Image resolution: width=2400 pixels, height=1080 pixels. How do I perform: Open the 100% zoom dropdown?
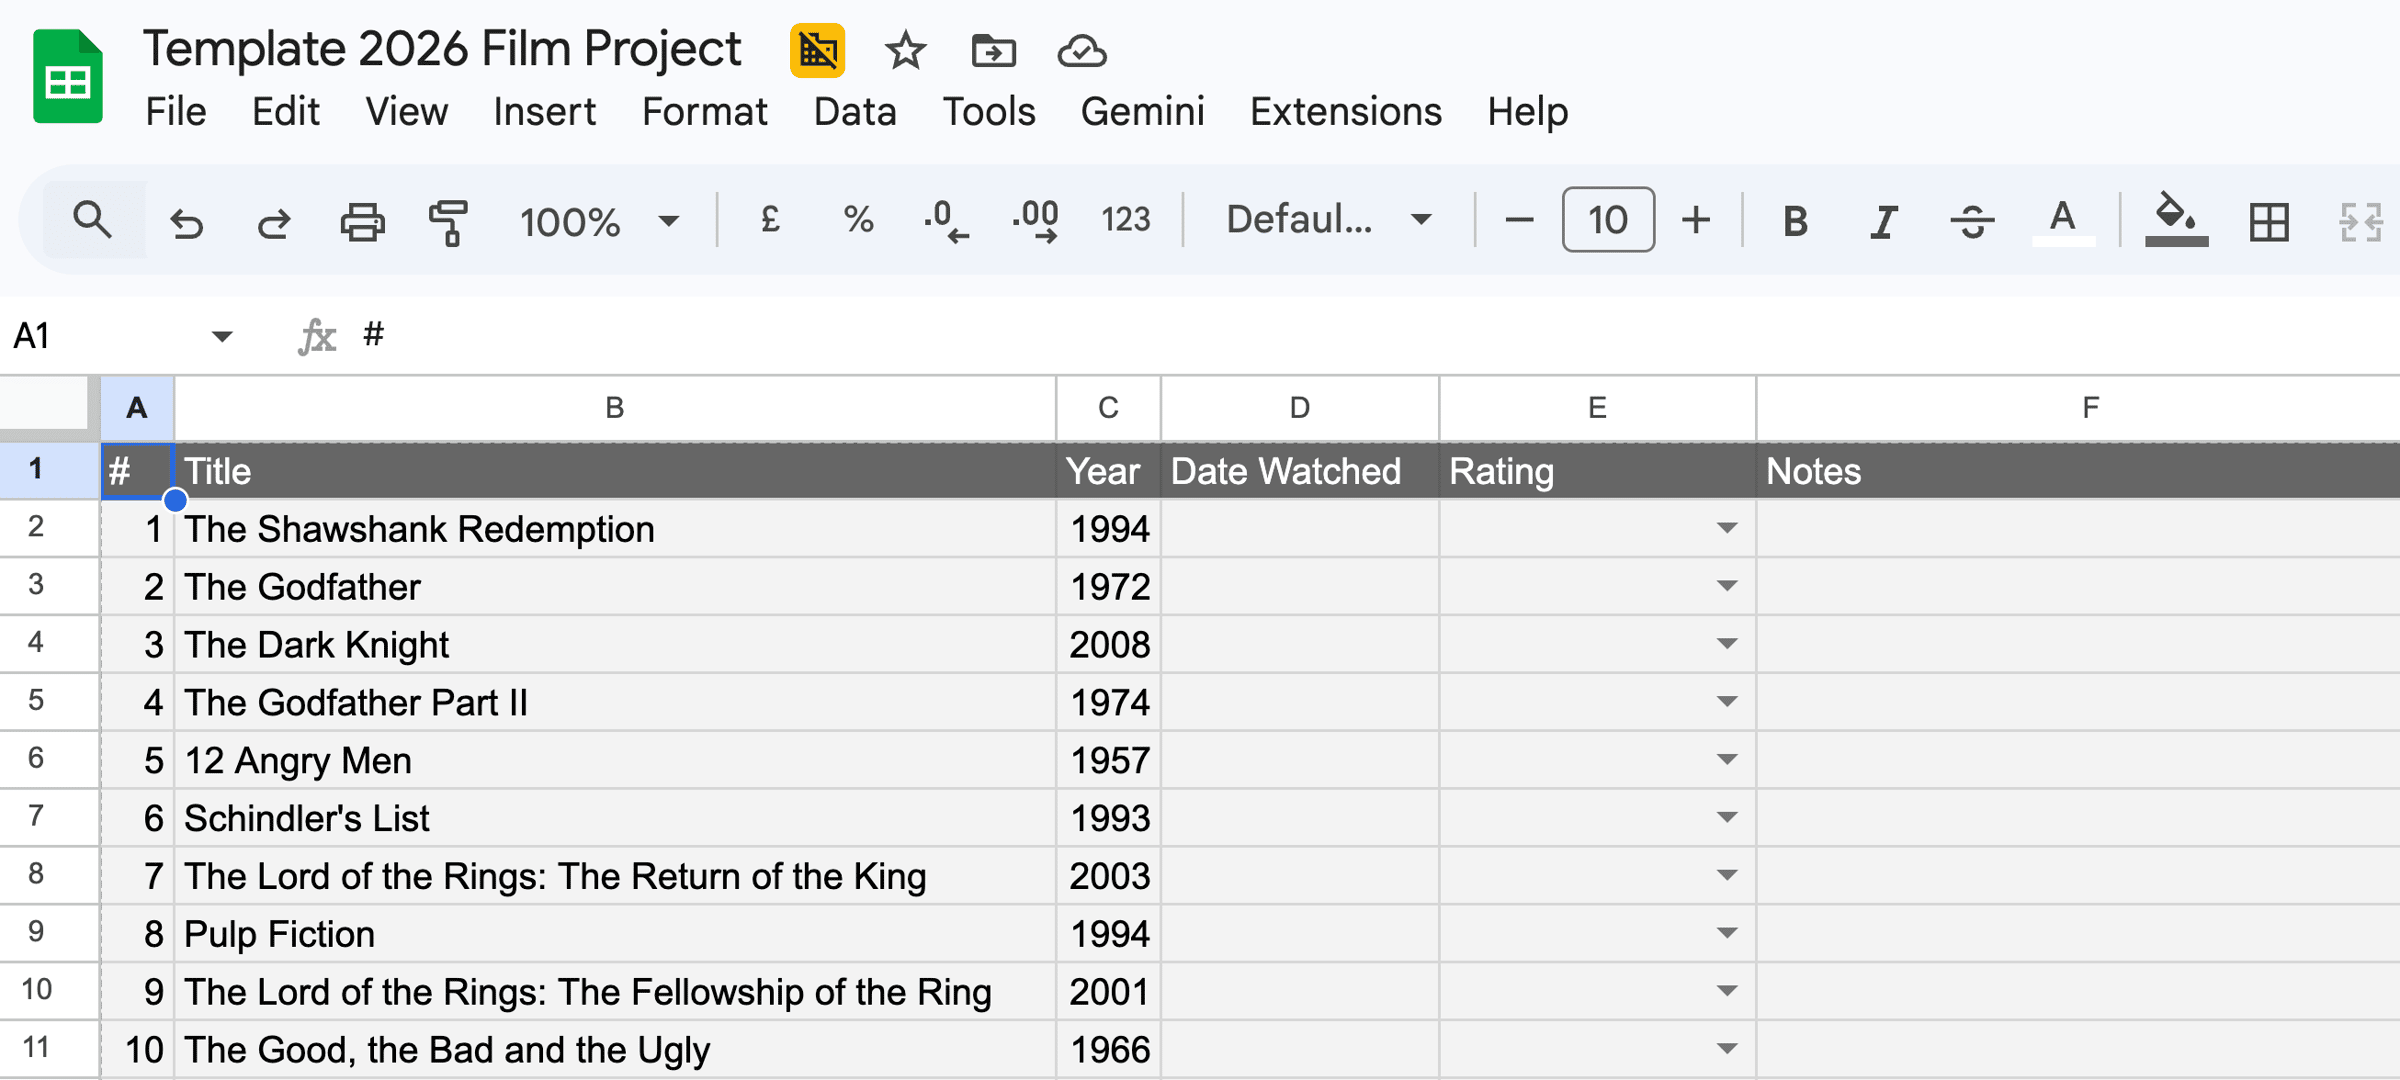[598, 221]
